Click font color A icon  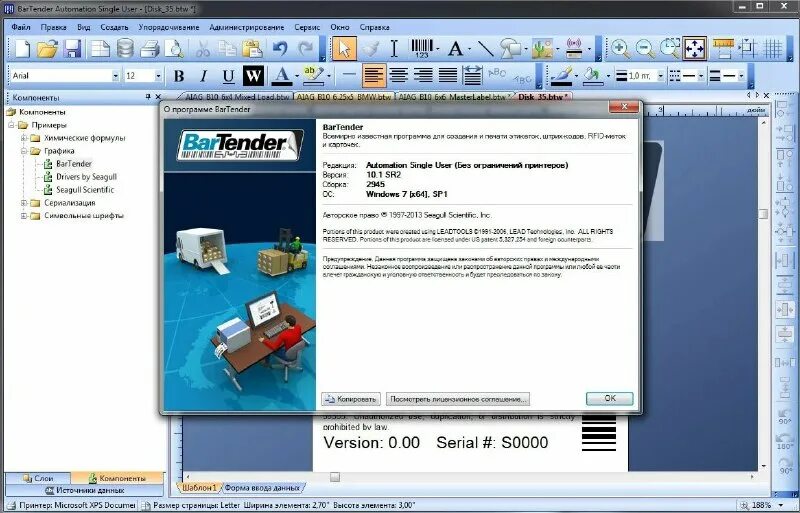pyautogui.click(x=281, y=76)
